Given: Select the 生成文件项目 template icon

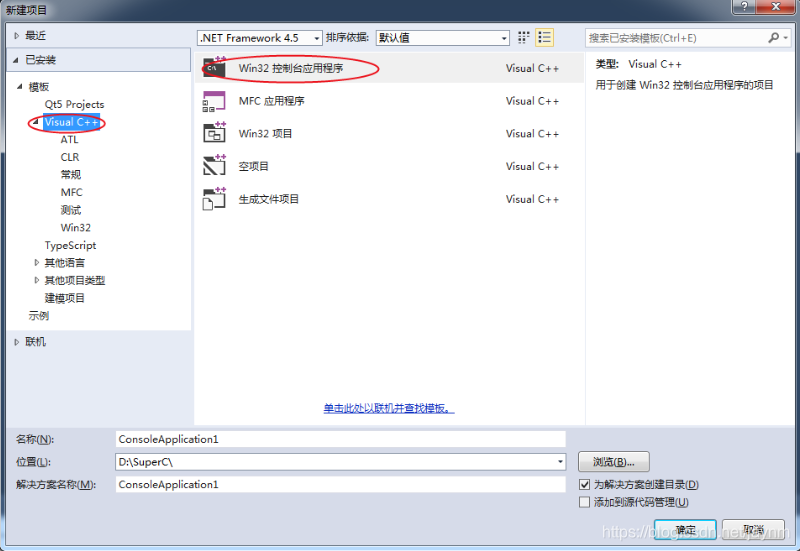Looking at the screenshot, I should [214, 198].
